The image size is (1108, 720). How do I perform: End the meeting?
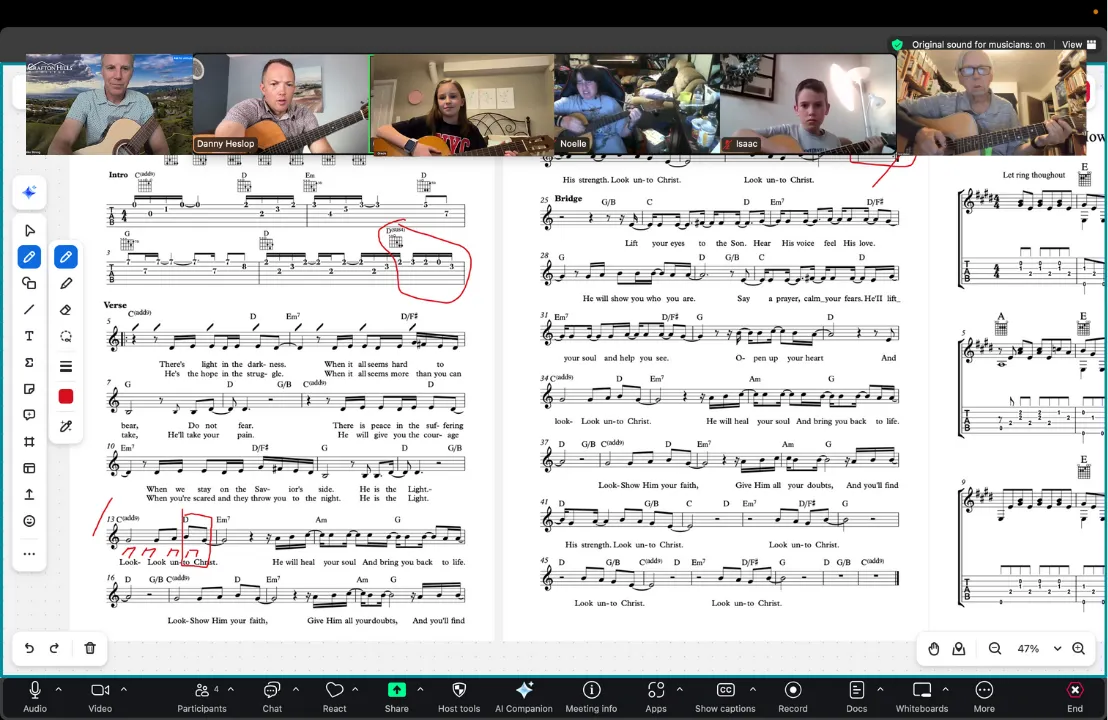click(1075, 697)
